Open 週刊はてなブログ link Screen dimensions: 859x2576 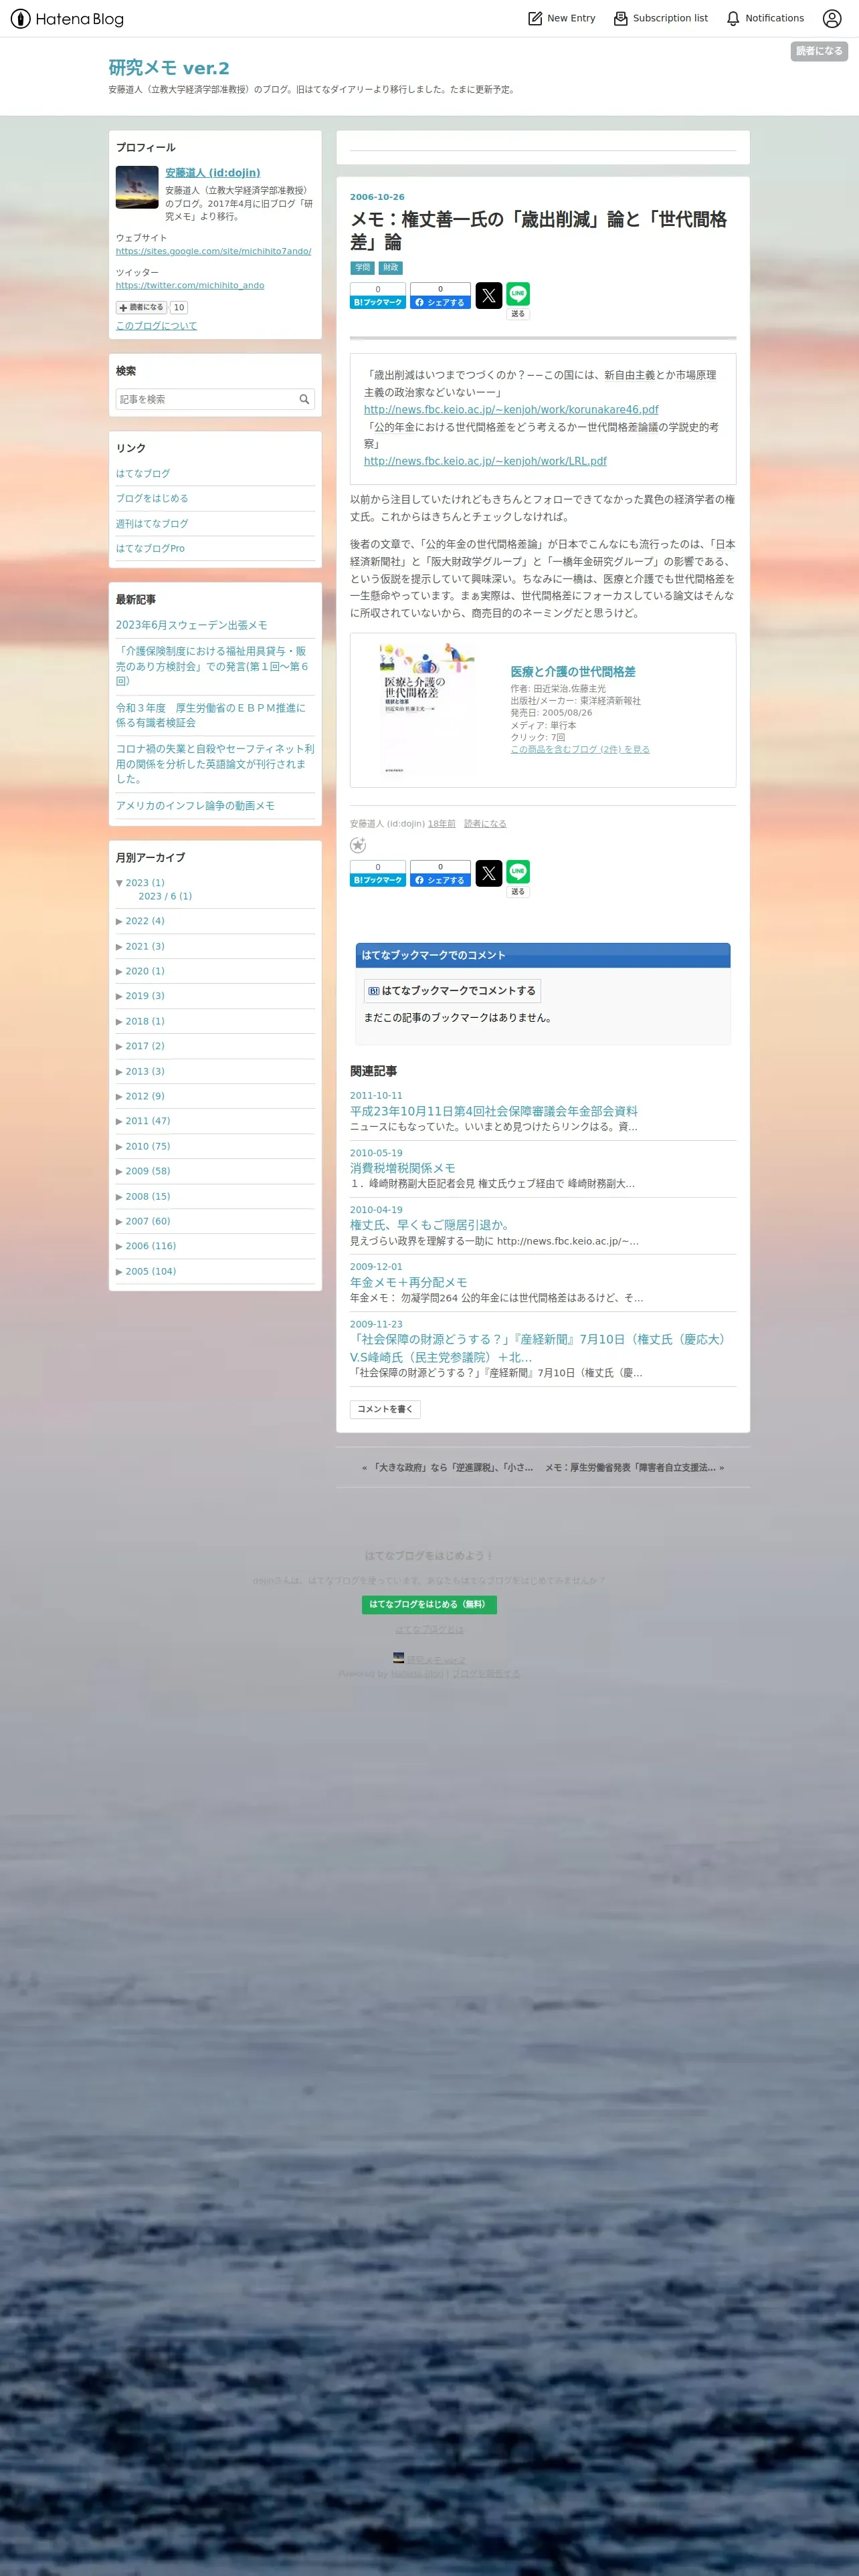click(152, 524)
